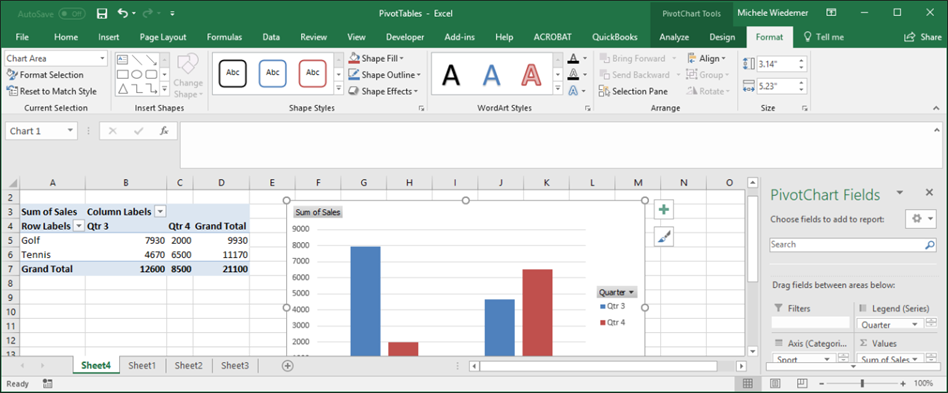Click the Chart Elements plus button
948x393 pixels.
pos(664,210)
